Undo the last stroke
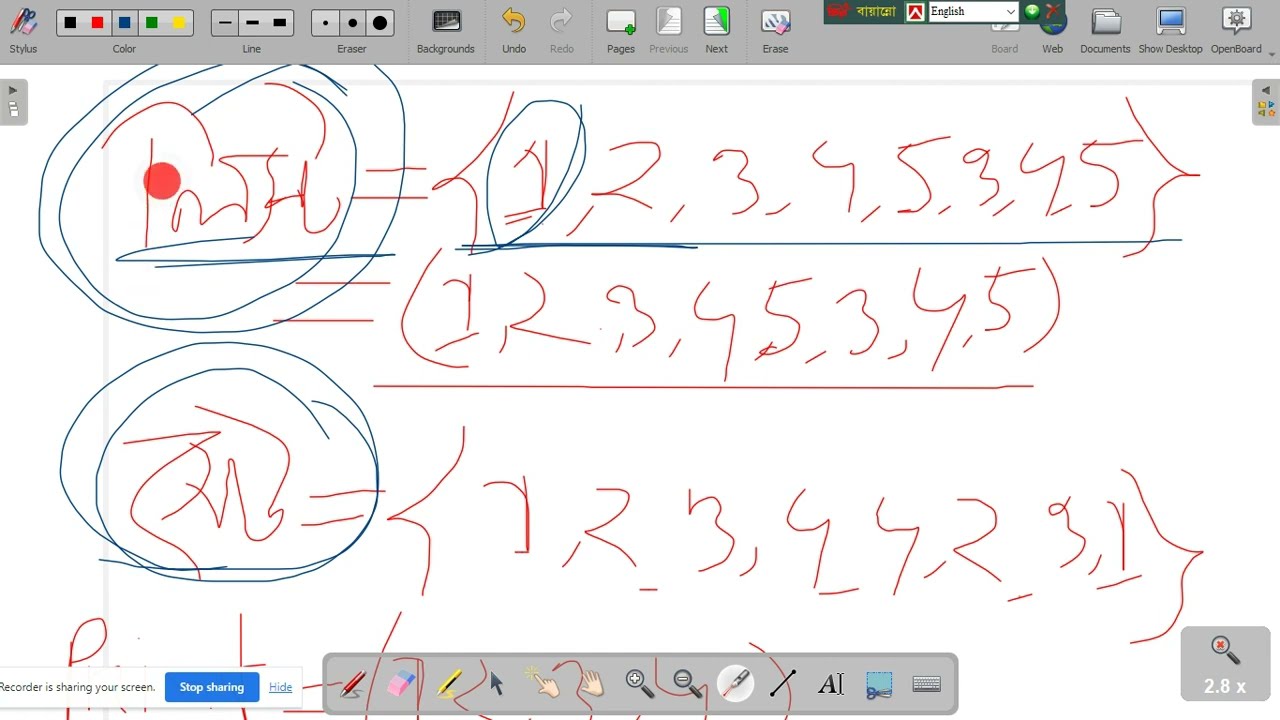This screenshot has width=1280, height=720. (514, 30)
